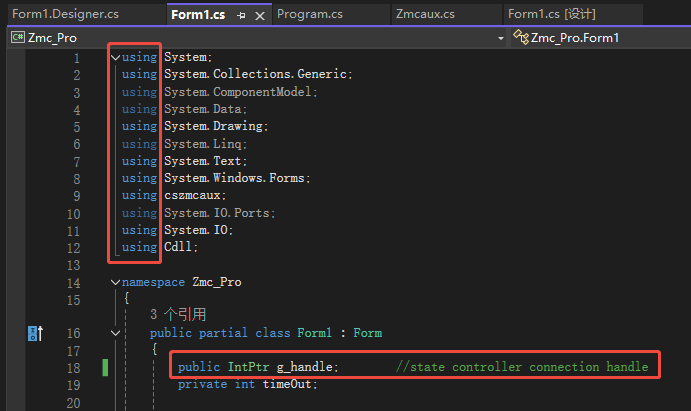Open the Form1.cs [设计] designer tab
Image resolution: width=691 pixels, height=411 pixels.
[x=552, y=14]
